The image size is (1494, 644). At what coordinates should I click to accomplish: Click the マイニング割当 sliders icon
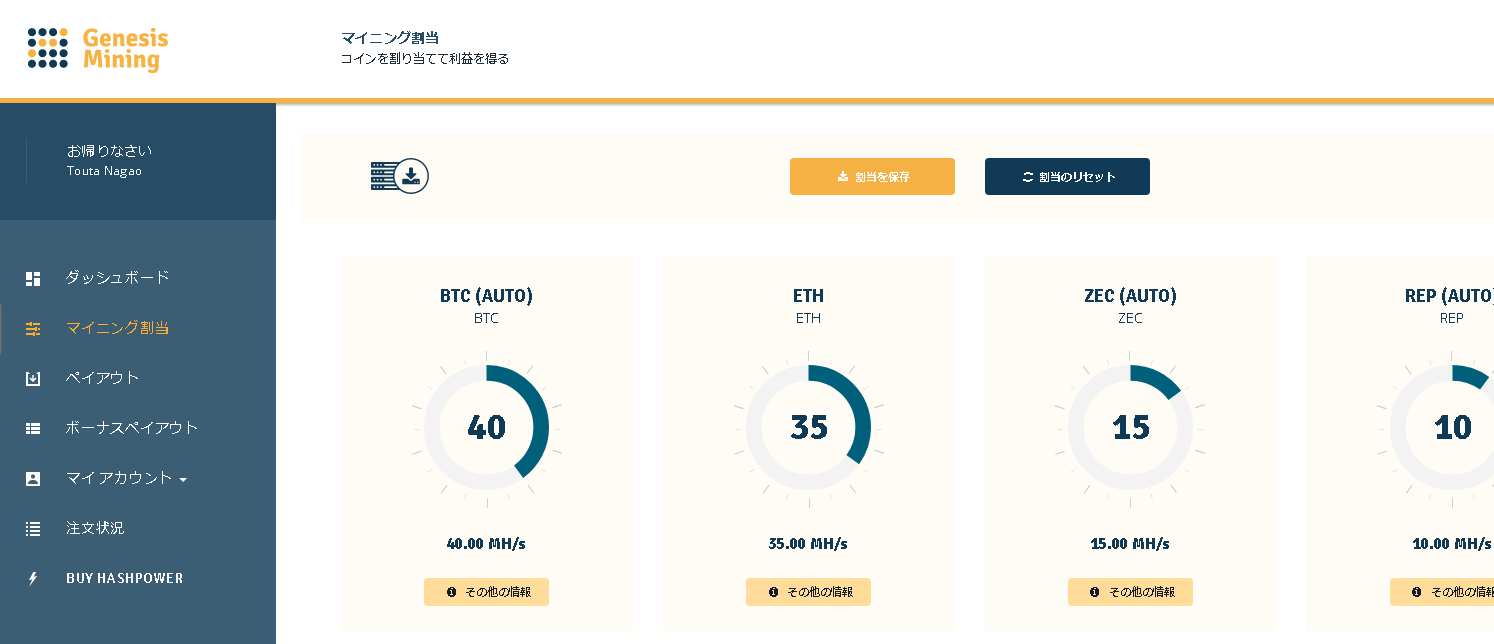coord(33,328)
